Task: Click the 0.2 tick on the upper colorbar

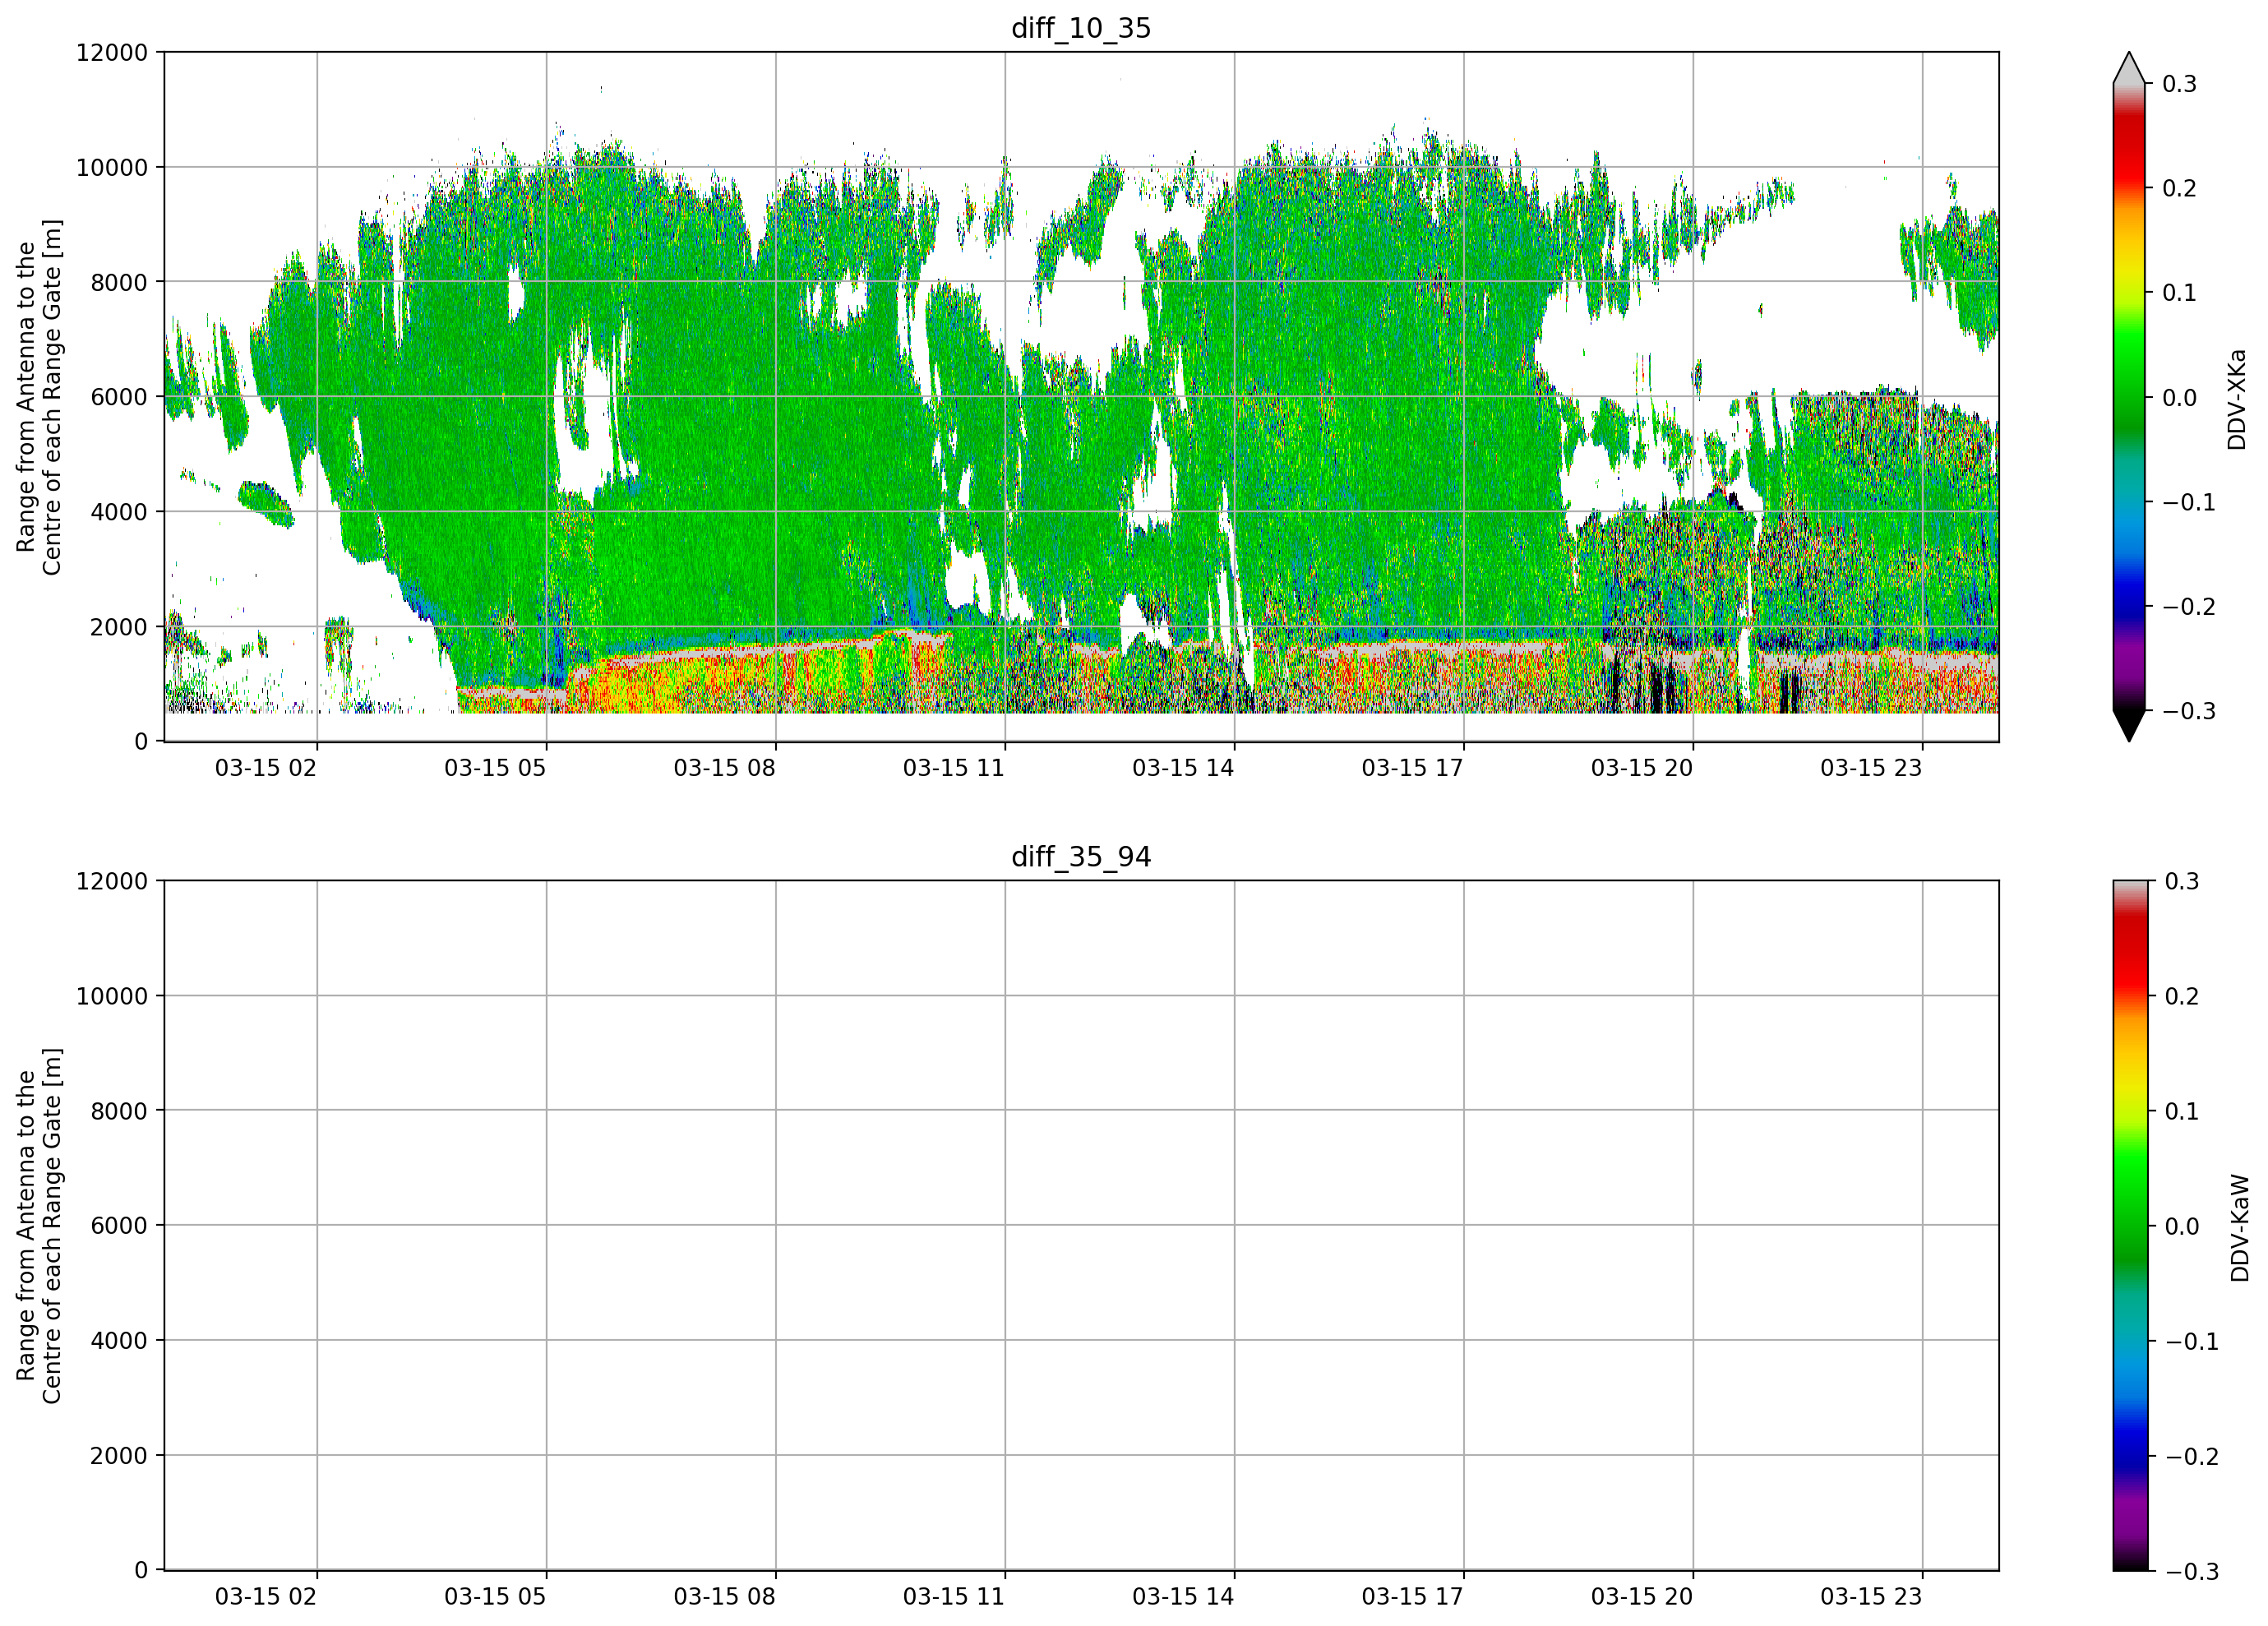Action: (2179, 189)
